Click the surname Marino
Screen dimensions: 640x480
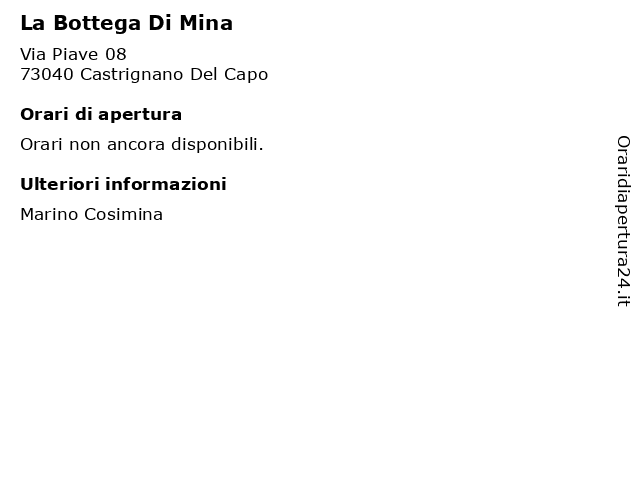49,214
